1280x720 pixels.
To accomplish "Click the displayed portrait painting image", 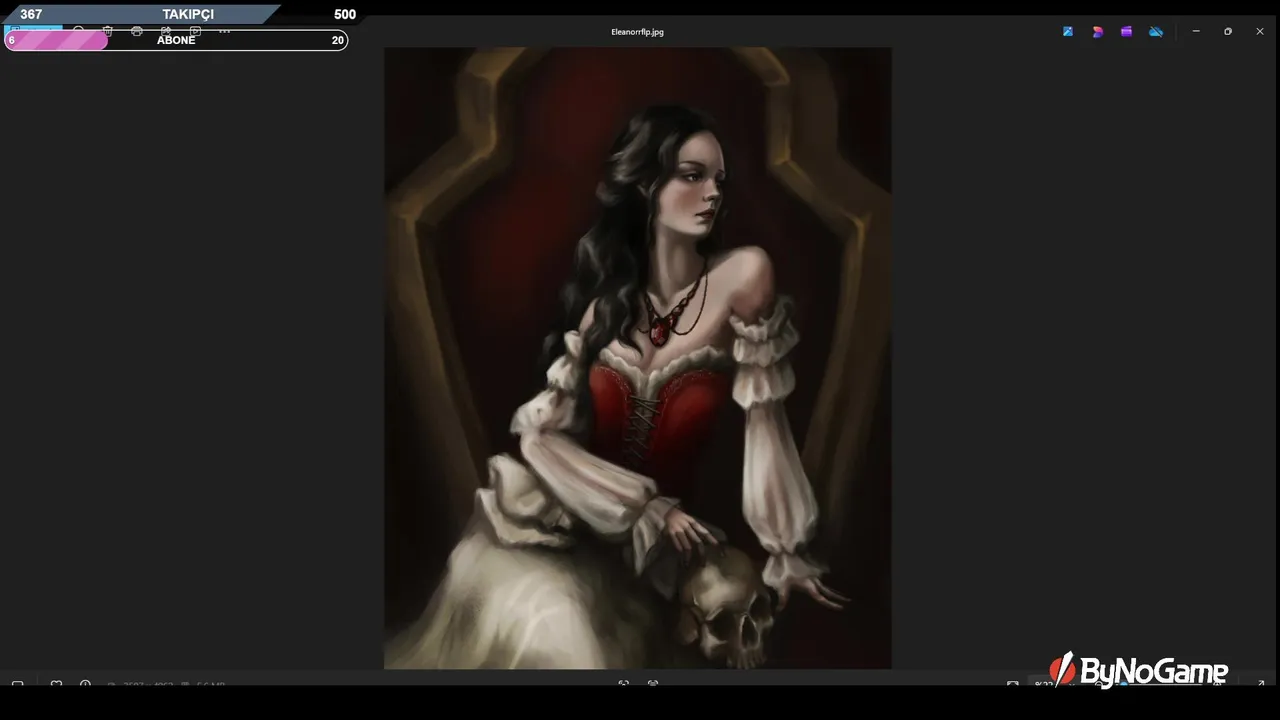I will coord(638,358).
